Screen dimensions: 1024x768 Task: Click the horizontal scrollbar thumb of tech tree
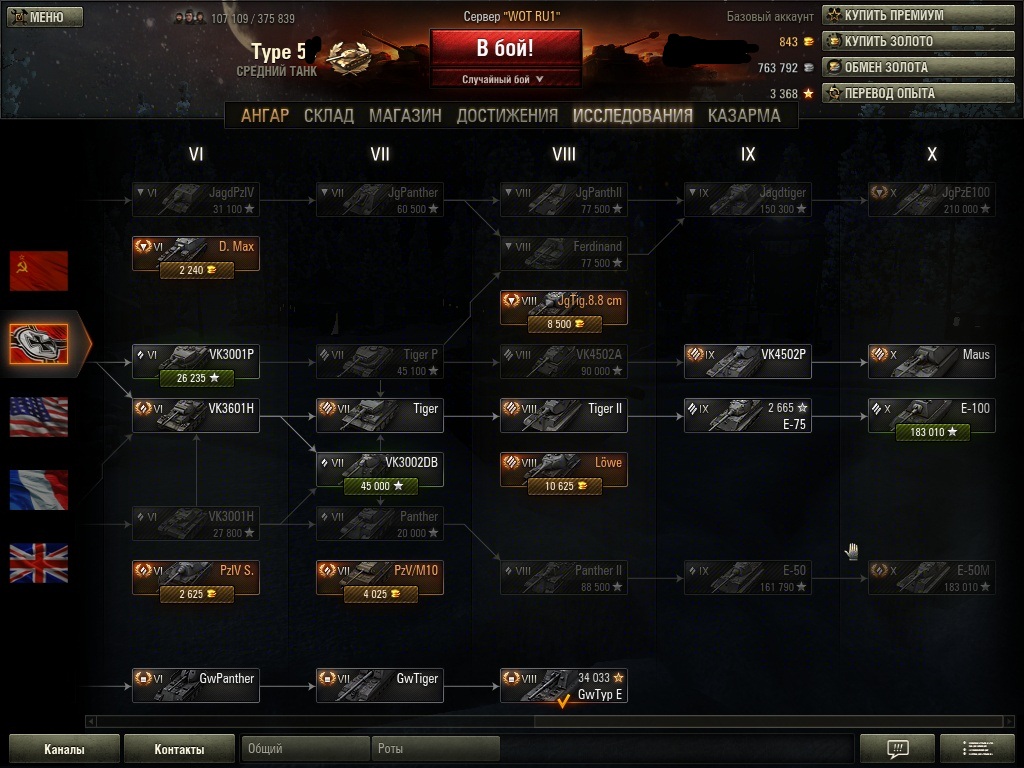coord(769,721)
